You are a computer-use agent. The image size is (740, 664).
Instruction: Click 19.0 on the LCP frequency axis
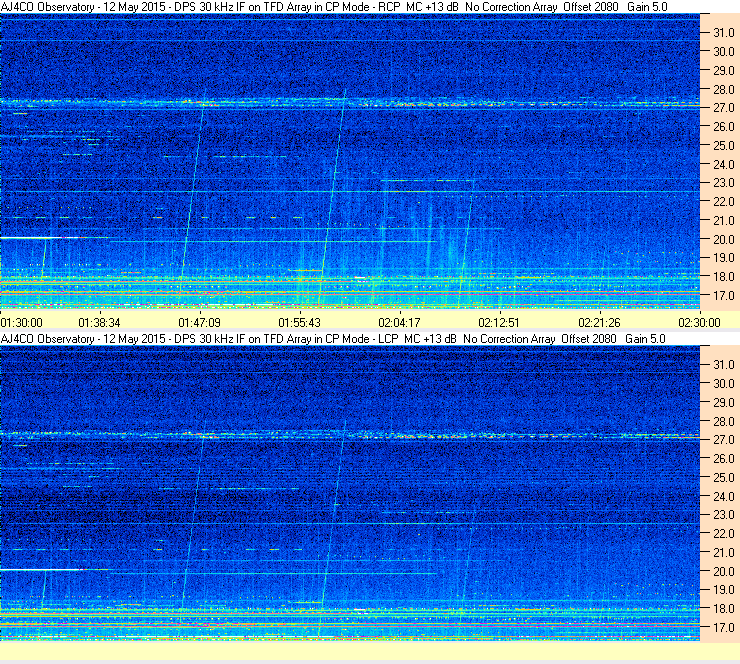[x=723, y=590]
